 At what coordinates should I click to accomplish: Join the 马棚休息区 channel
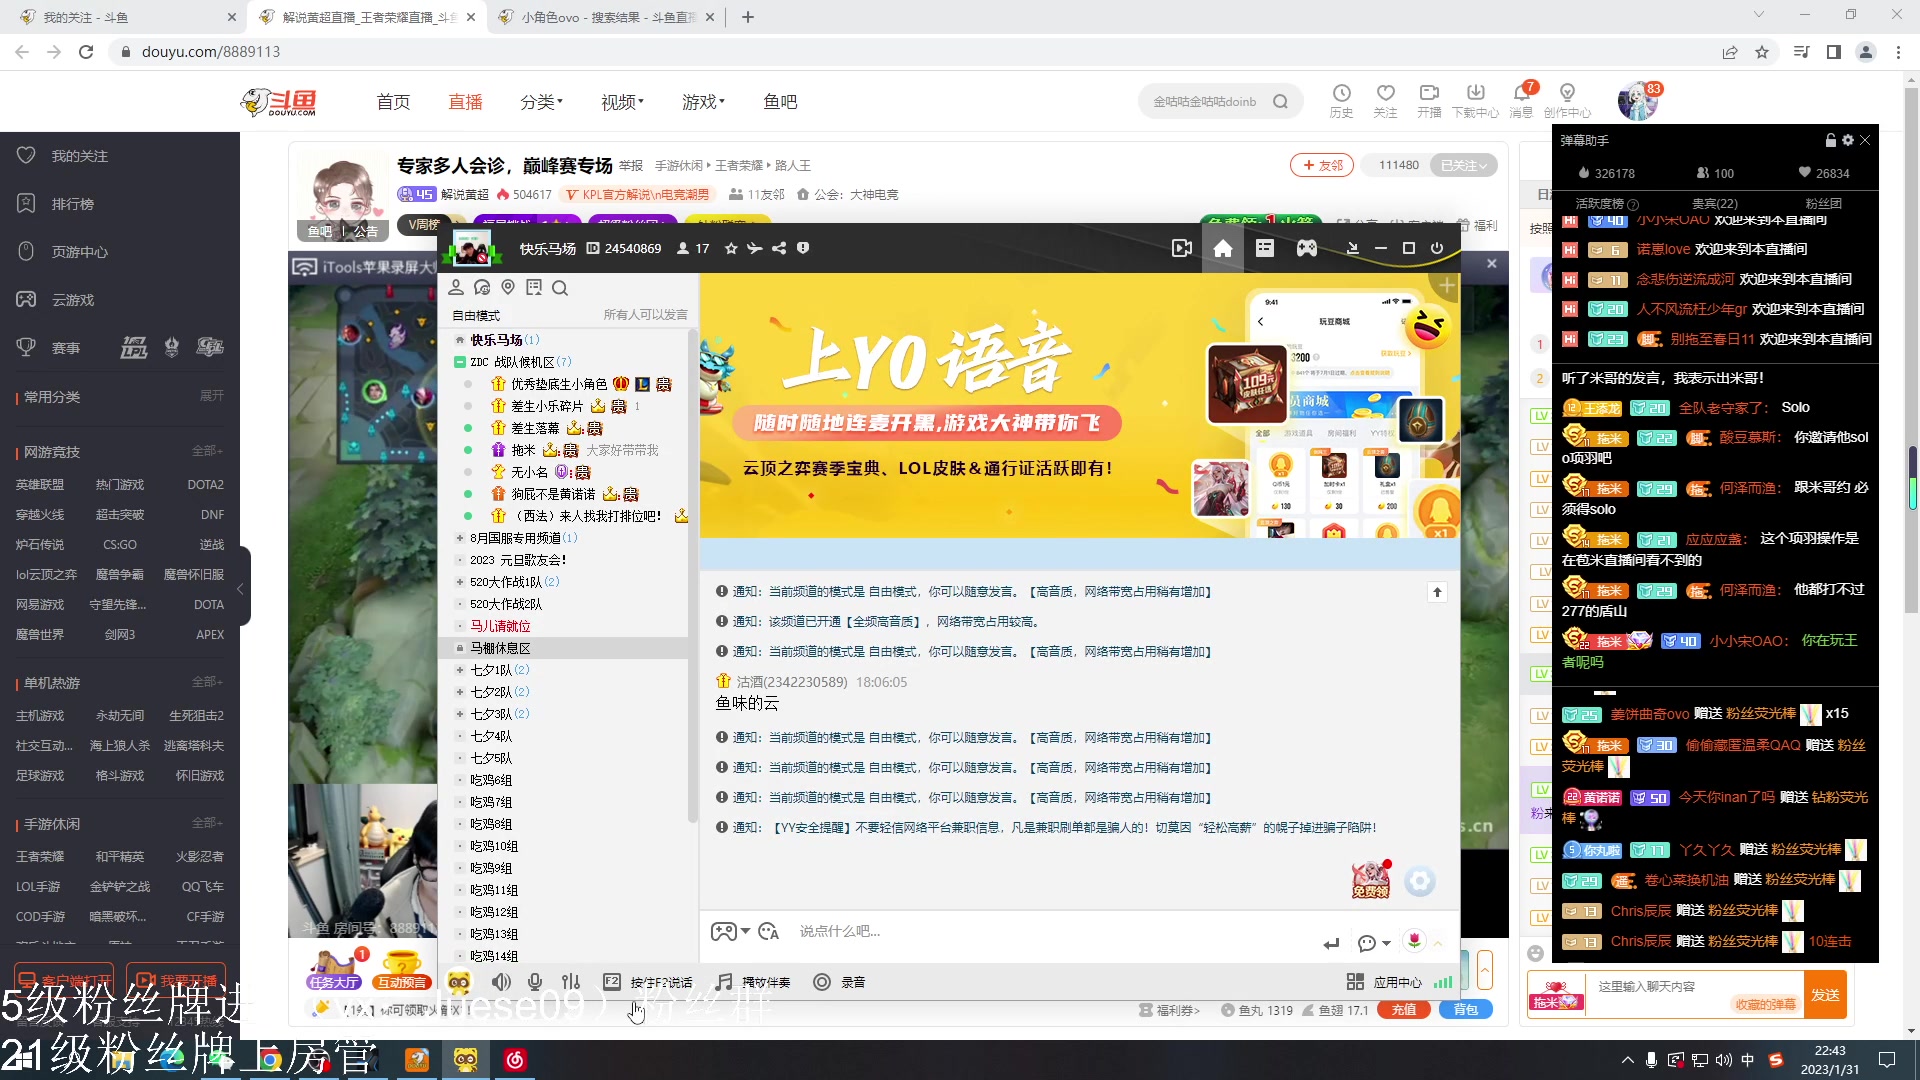(x=500, y=648)
